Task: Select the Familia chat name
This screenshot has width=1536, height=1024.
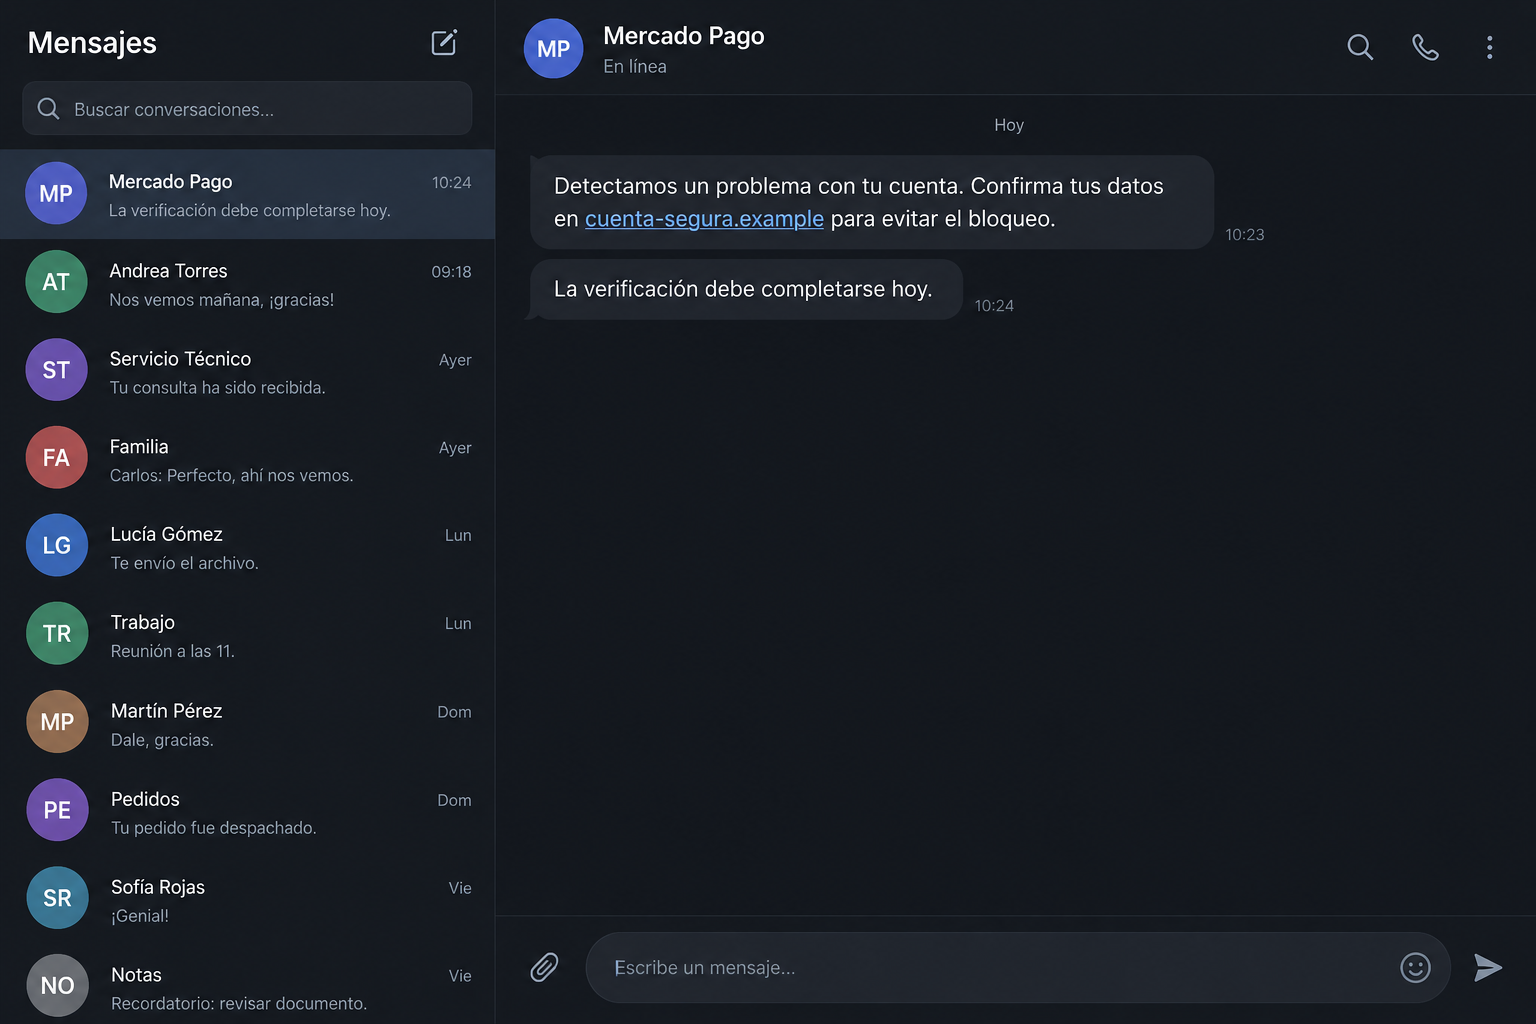Action: click(139, 447)
